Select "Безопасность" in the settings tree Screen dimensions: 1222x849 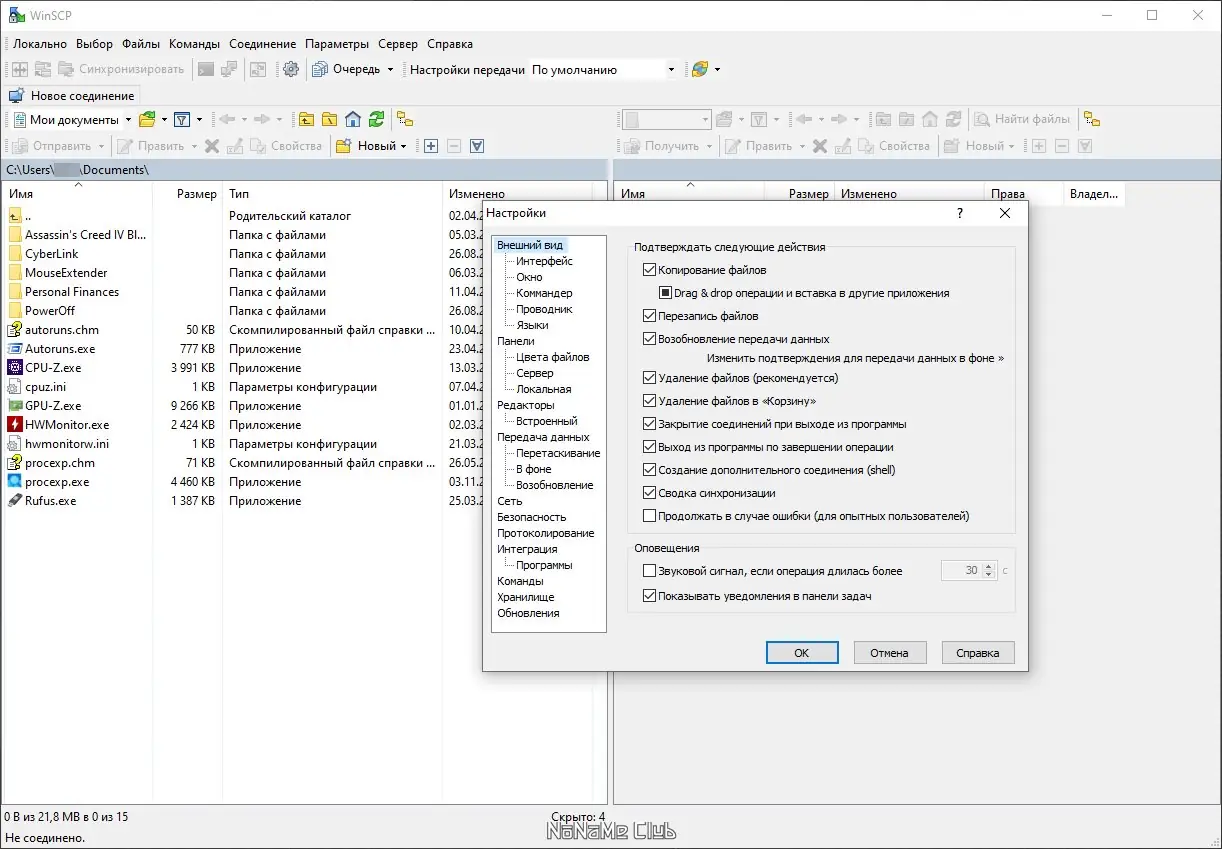(x=531, y=517)
